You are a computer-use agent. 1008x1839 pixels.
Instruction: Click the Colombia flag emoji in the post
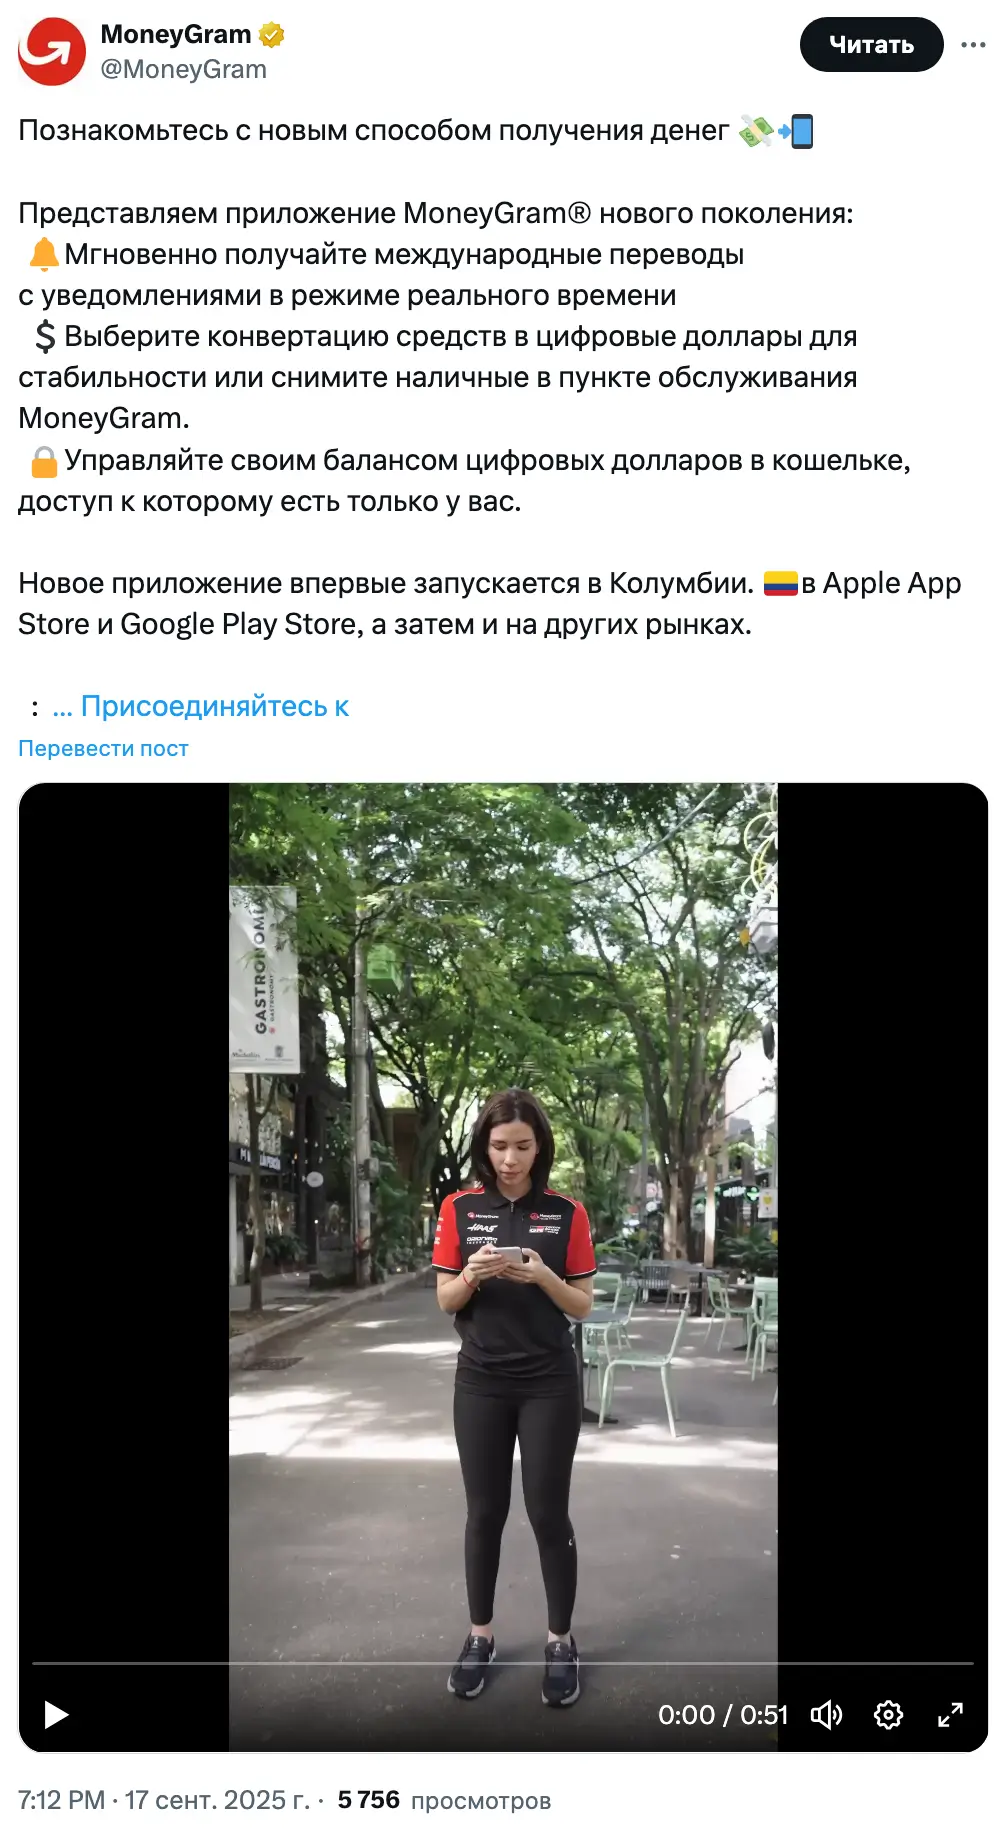coord(780,583)
